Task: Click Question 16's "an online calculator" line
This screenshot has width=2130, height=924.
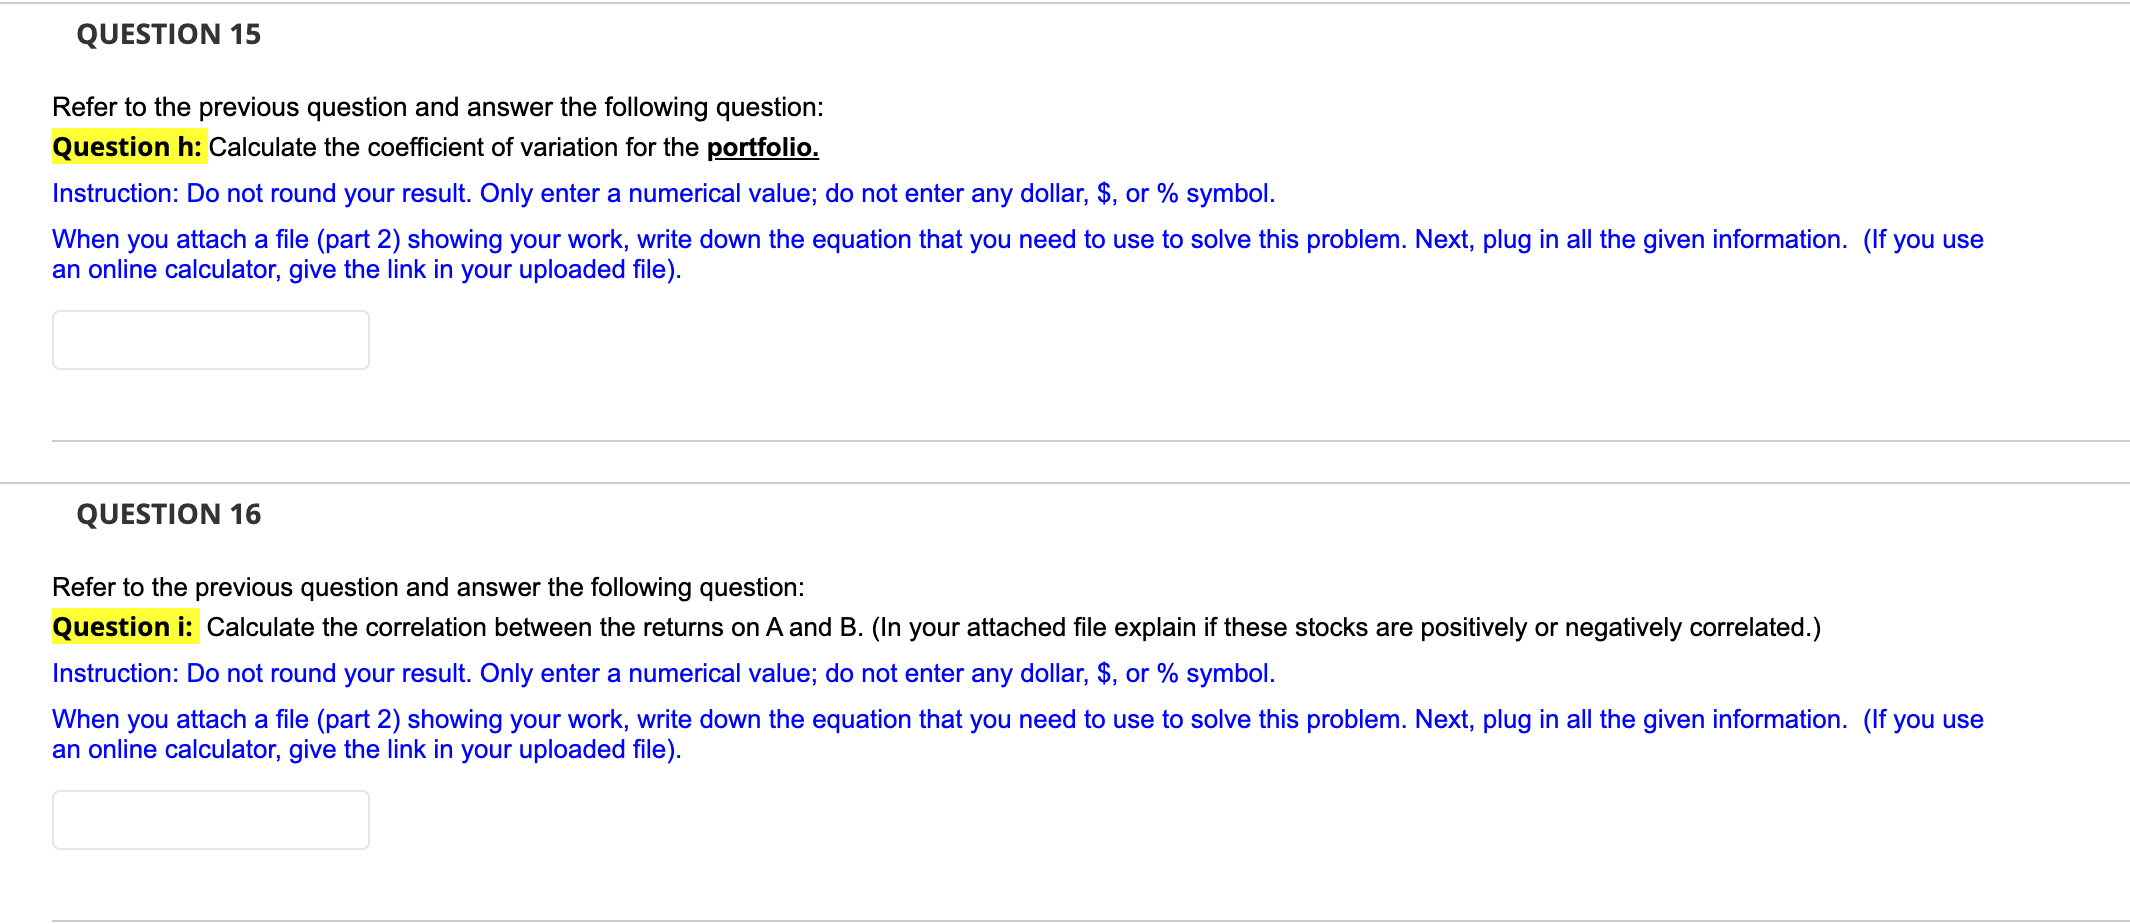Action: pos(366,750)
